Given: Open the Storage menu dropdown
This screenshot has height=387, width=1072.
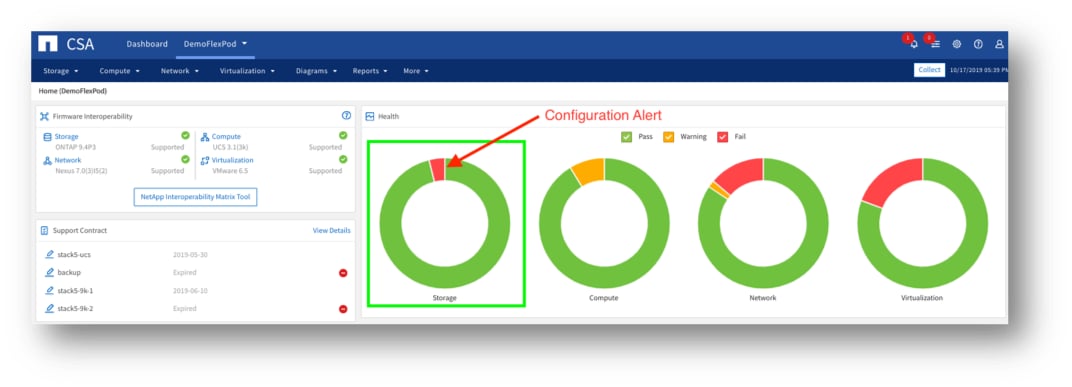Looking at the screenshot, I should coord(61,70).
